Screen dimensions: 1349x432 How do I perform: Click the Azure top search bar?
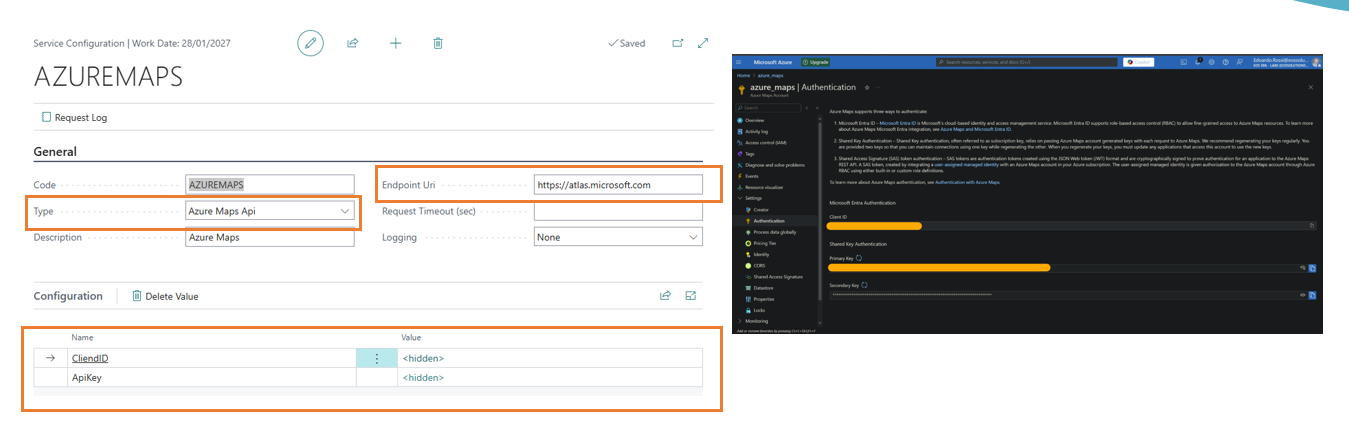[1026, 62]
